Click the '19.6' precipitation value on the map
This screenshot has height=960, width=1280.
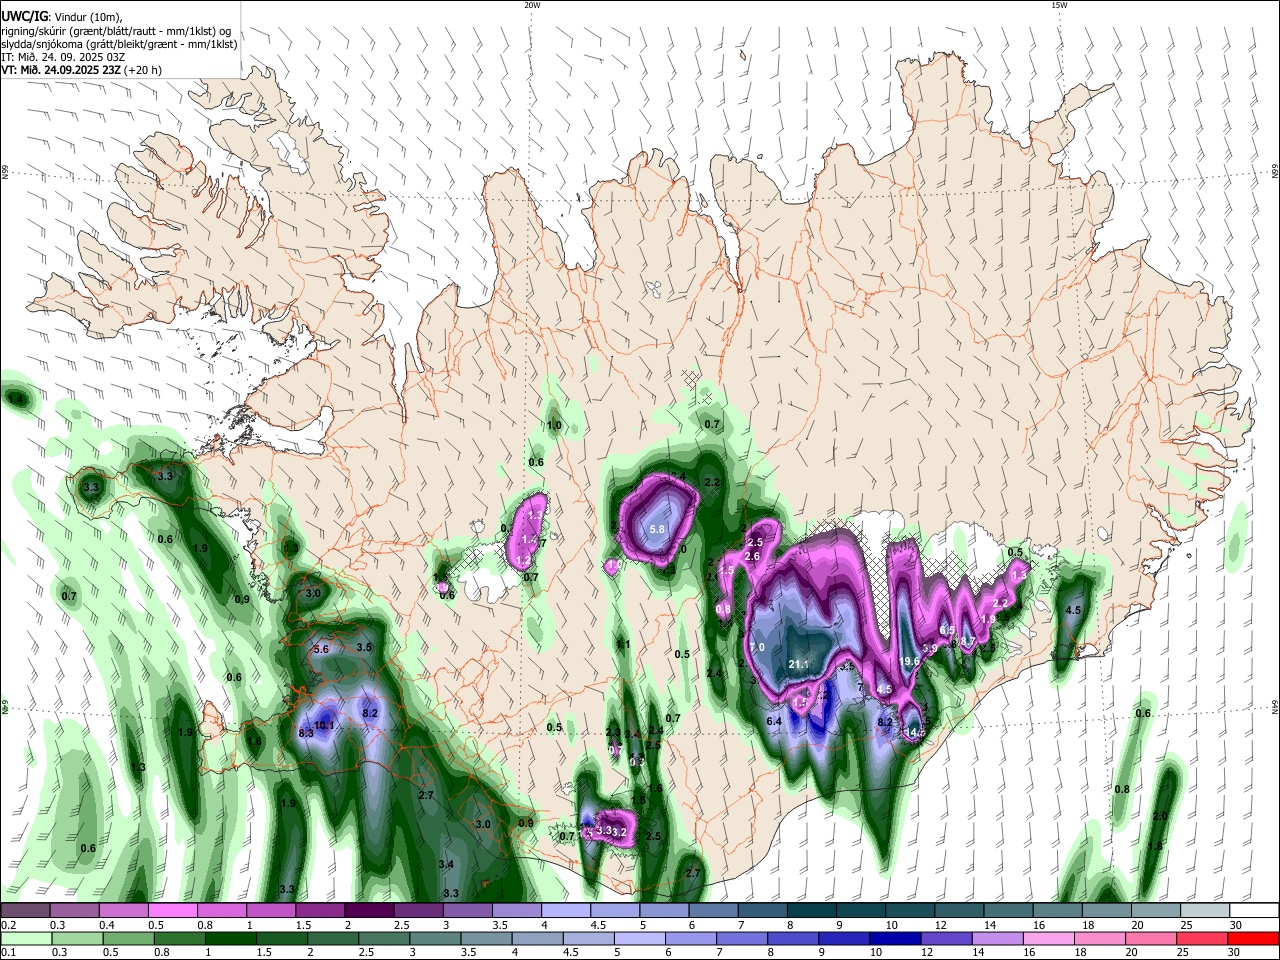click(909, 662)
